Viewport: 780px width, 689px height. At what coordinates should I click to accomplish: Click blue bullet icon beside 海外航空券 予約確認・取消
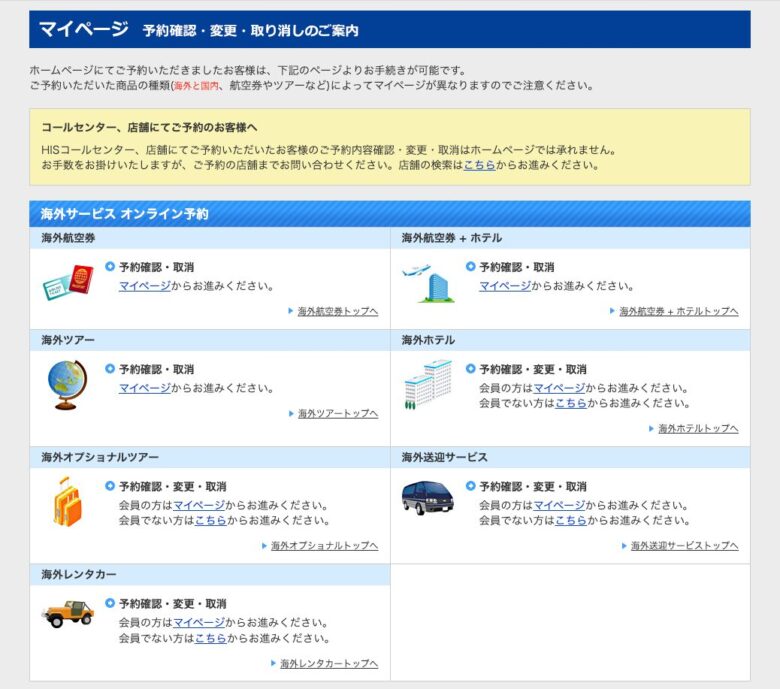coord(110,267)
